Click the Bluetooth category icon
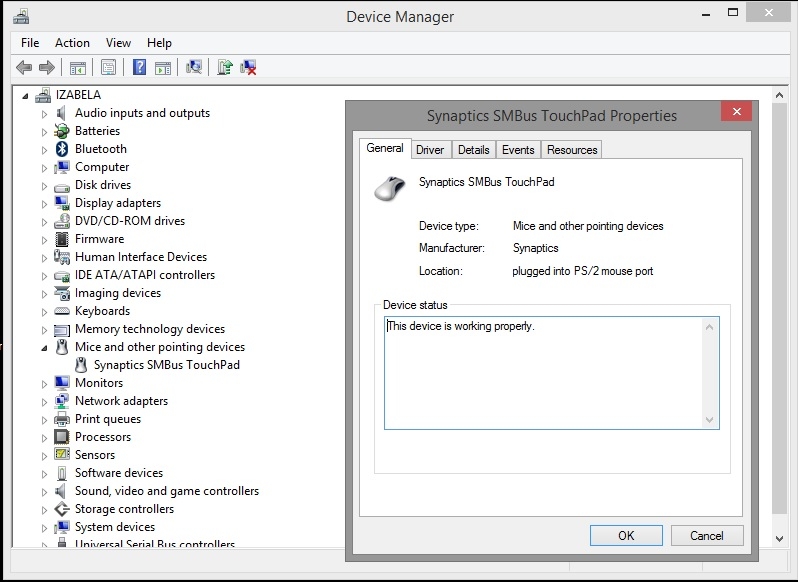This screenshot has height=582, width=798. click(62, 149)
